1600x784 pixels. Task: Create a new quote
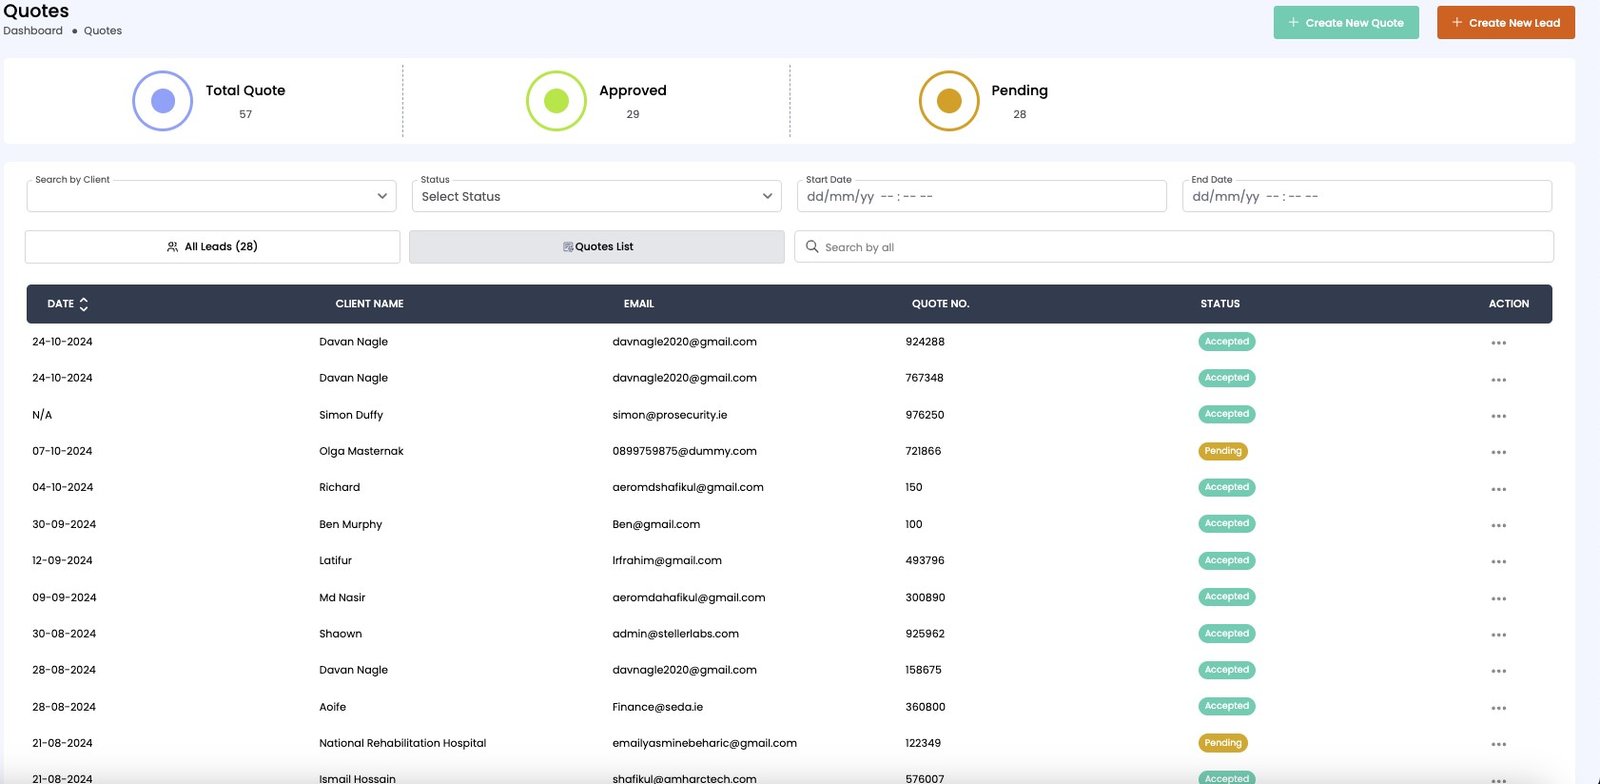1346,22
